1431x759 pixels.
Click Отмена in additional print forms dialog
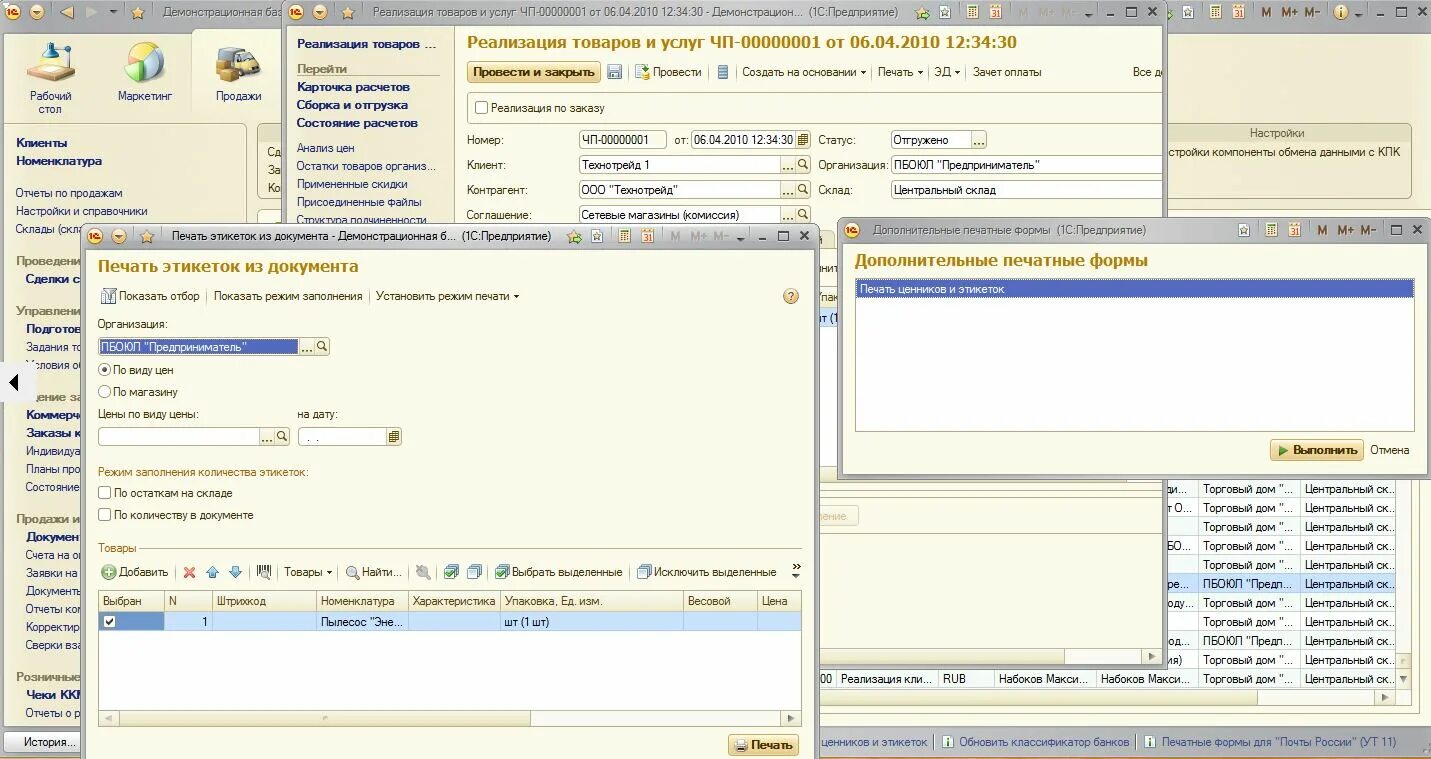point(1389,450)
